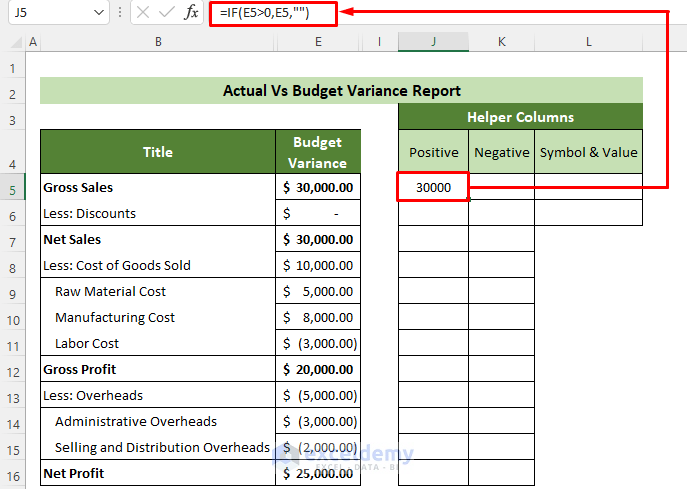
Task: Select row 5 header
Action: (x=13, y=188)
